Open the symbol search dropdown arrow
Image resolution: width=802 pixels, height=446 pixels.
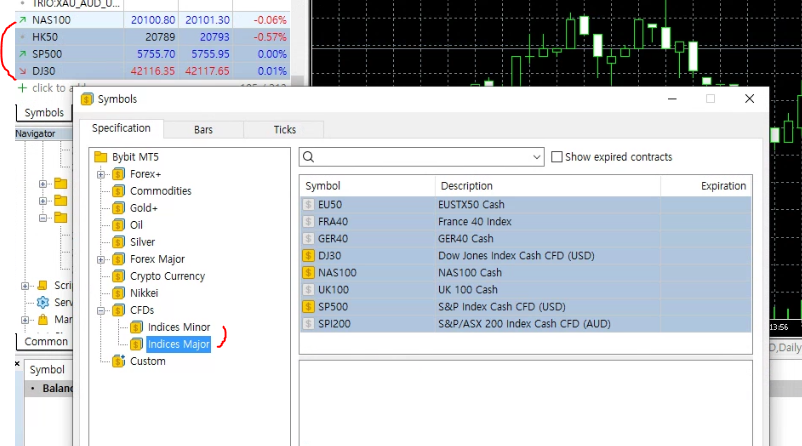click(x=537, y=157)
